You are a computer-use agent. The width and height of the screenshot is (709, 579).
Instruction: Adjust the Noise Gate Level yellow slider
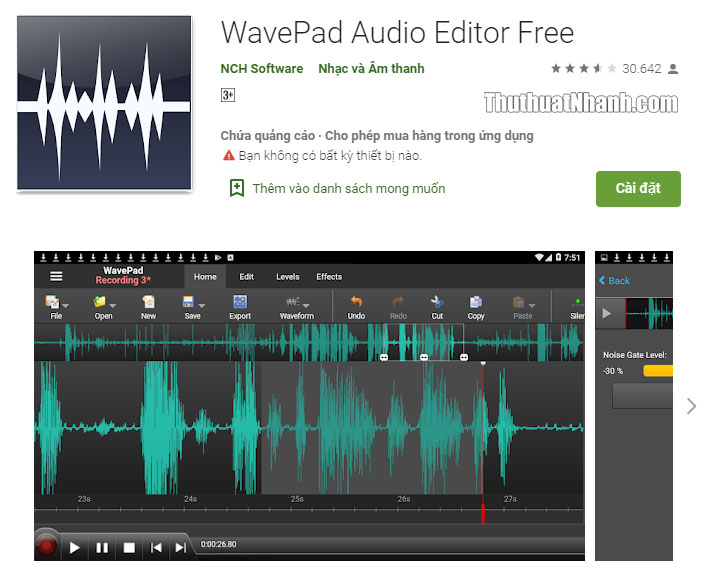click(x=658, y=371)
